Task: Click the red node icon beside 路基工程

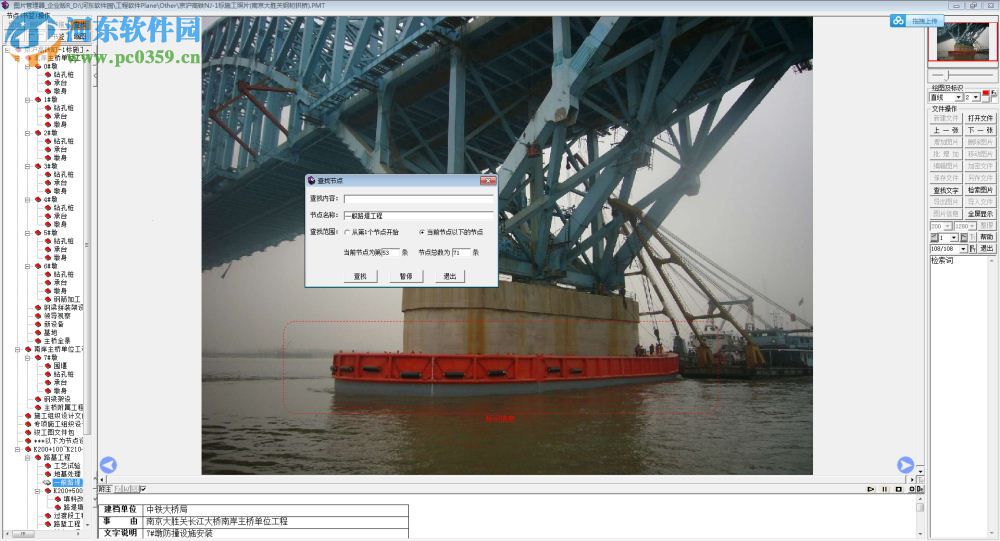Action: click(x=38, y=457)
